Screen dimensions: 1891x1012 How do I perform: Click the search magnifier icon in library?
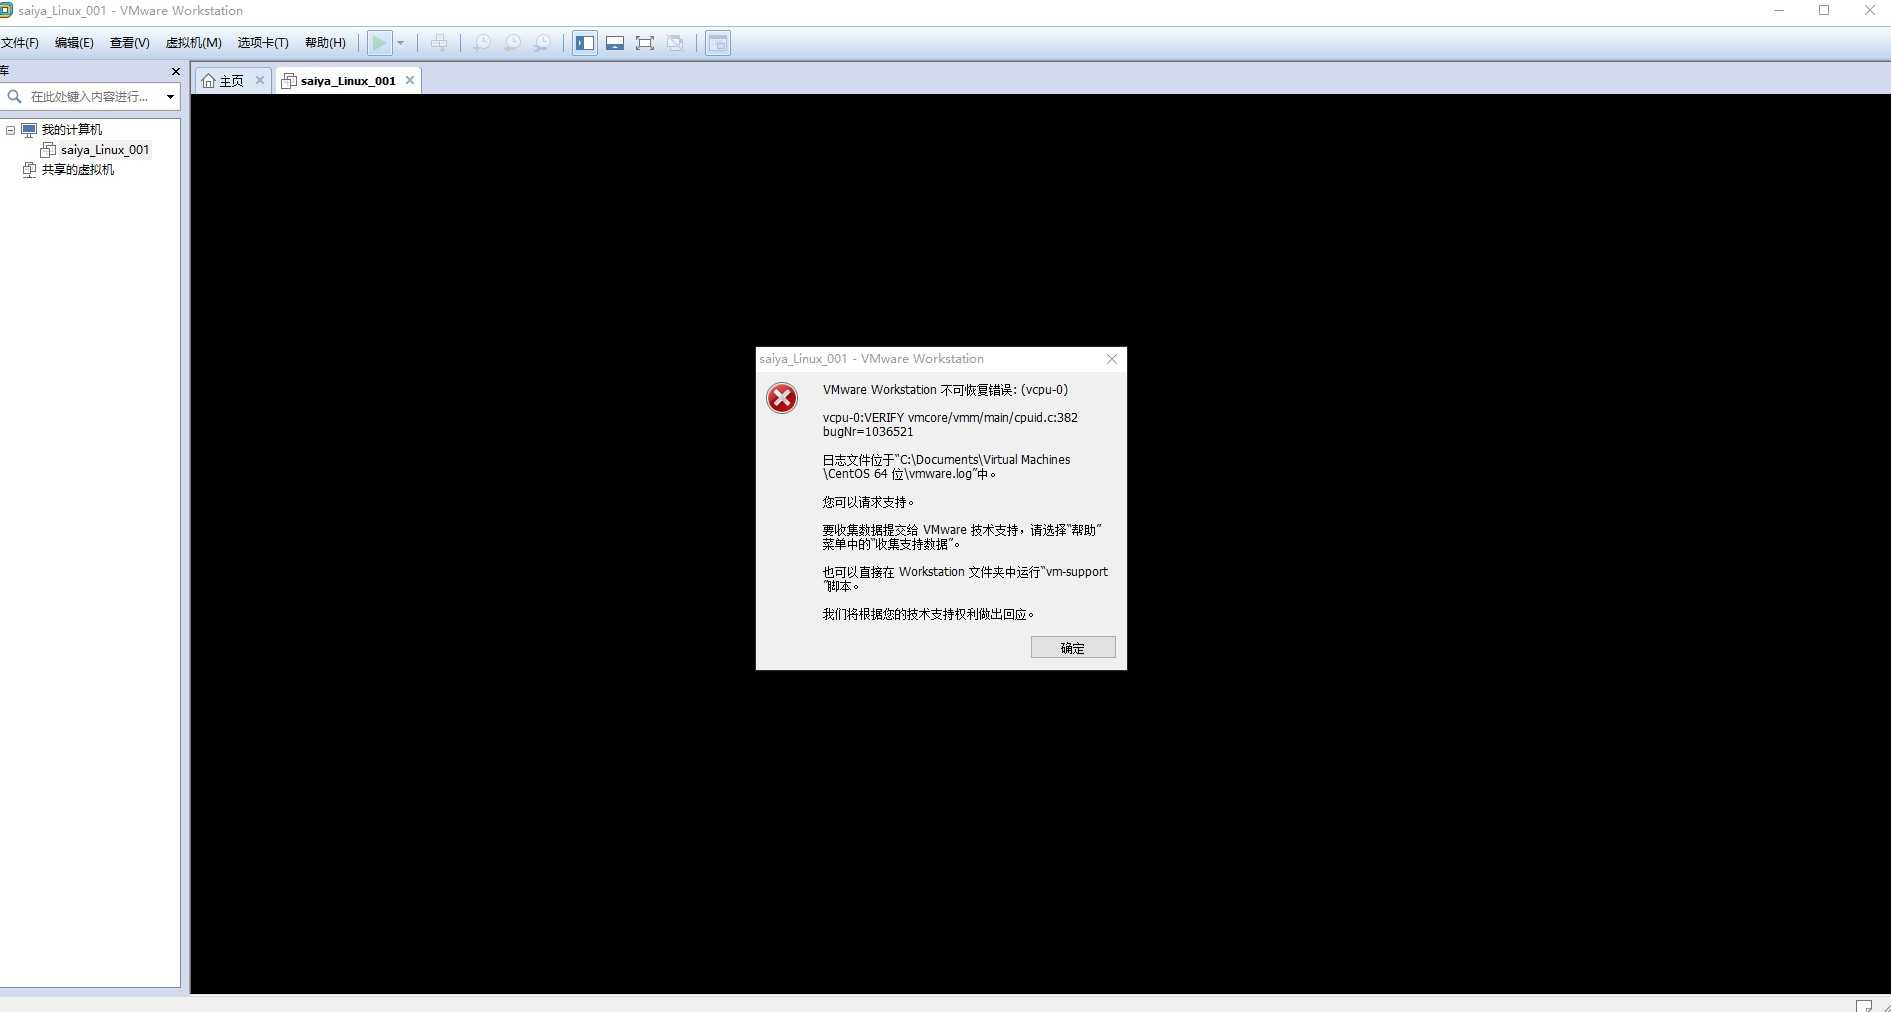click(x=14, y=97)
